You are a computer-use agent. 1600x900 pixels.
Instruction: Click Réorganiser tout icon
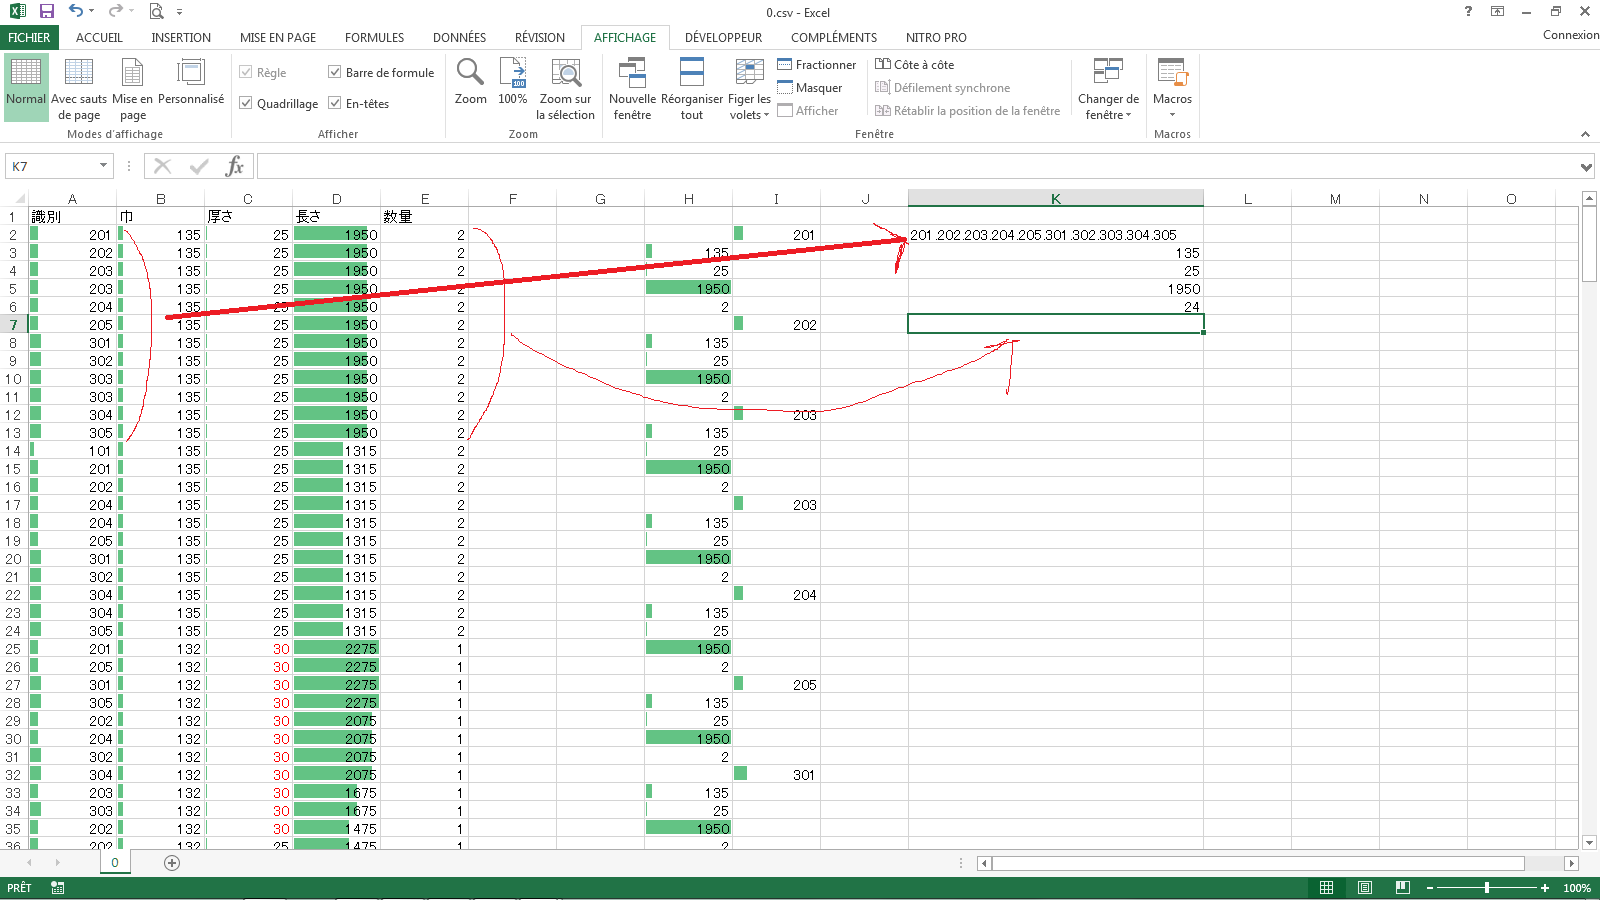pyautogui.click(x=691, y=73)
